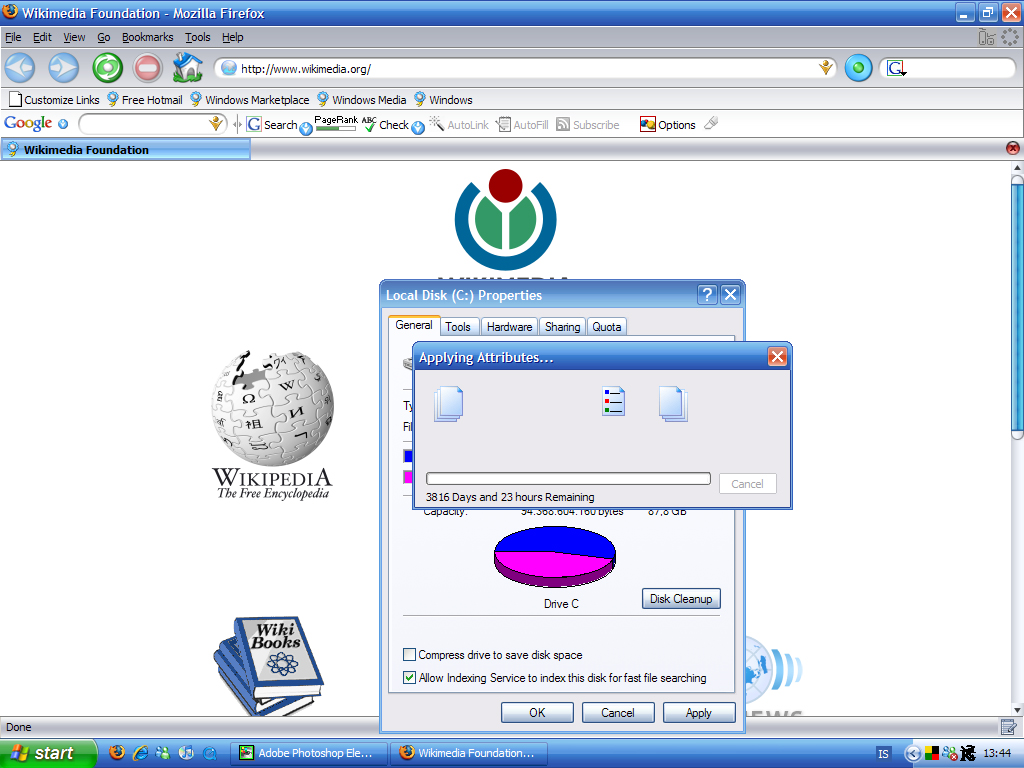Open the Google logo dropdown arrow
1024x768 pixels.
(63, 123)
